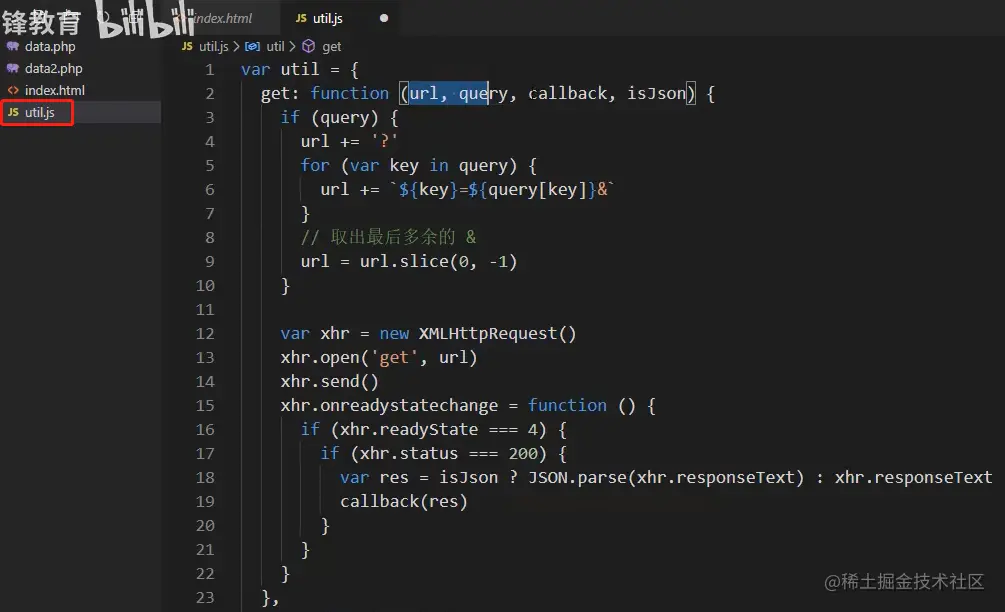Image resolution: width=1005 pixels, height=612 pixels.
Task: Click "xhr.open('get', url)" on line 13
Action: pyautogui.click(x=379, y=358)
